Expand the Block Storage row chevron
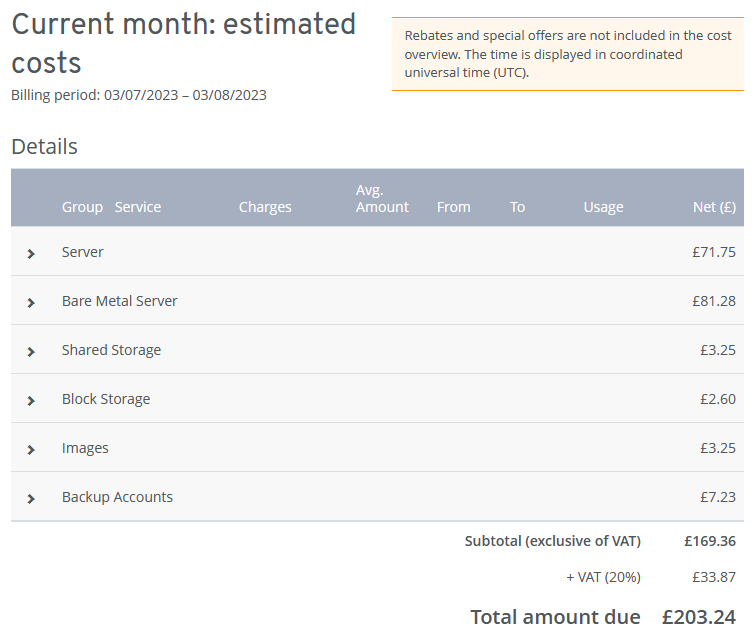 click(31, 400)
